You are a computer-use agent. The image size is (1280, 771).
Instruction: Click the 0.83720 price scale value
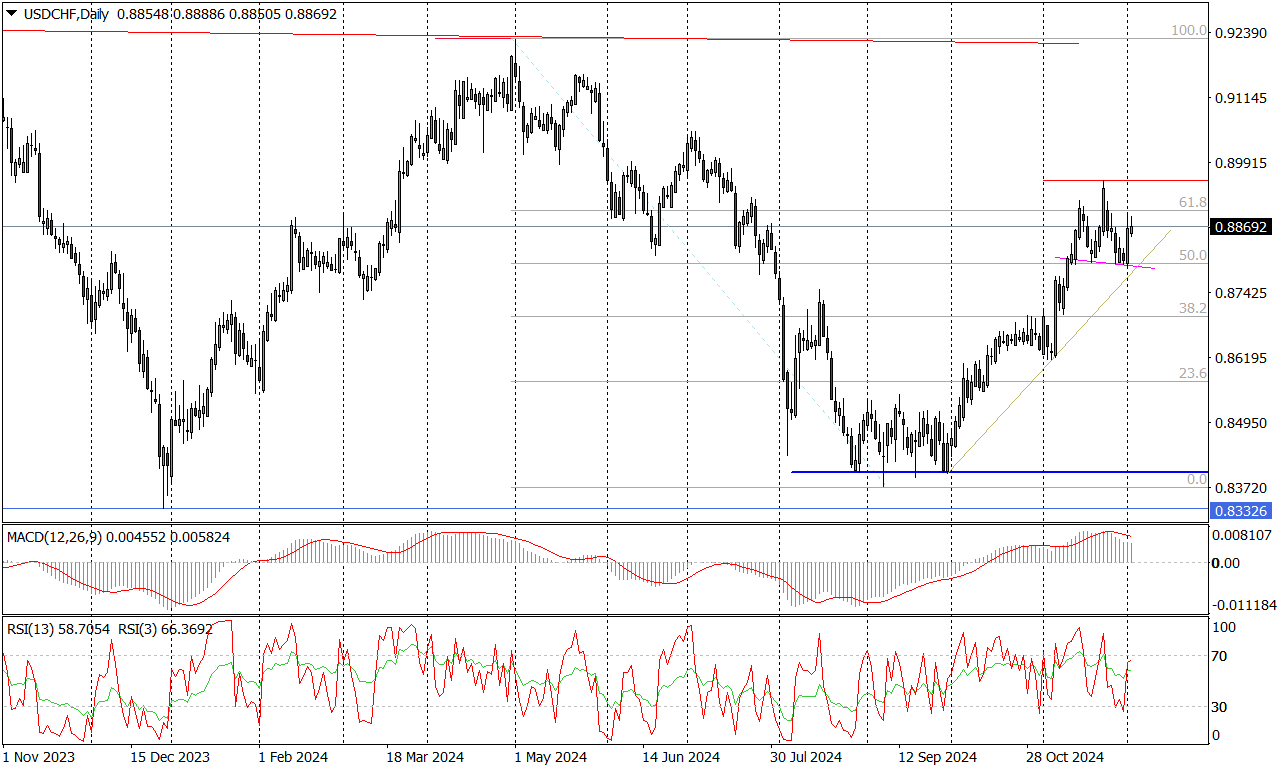1241,488
